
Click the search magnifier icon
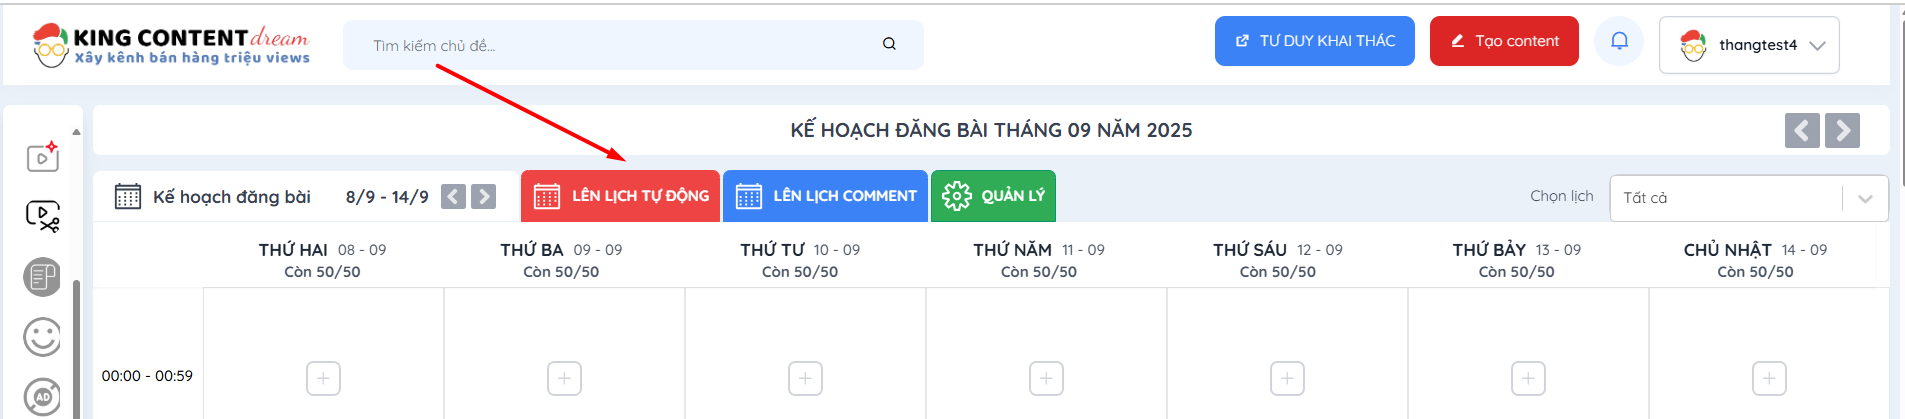(889, 44)
